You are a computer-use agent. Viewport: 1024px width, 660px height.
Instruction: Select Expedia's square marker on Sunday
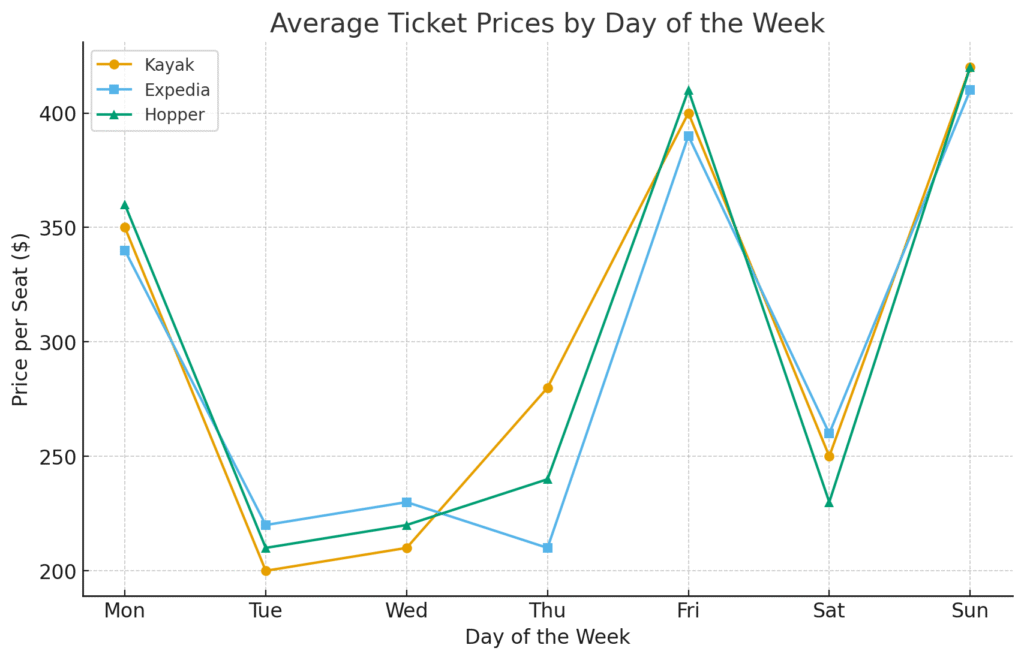pyautogui.click(x=970, y=90)
